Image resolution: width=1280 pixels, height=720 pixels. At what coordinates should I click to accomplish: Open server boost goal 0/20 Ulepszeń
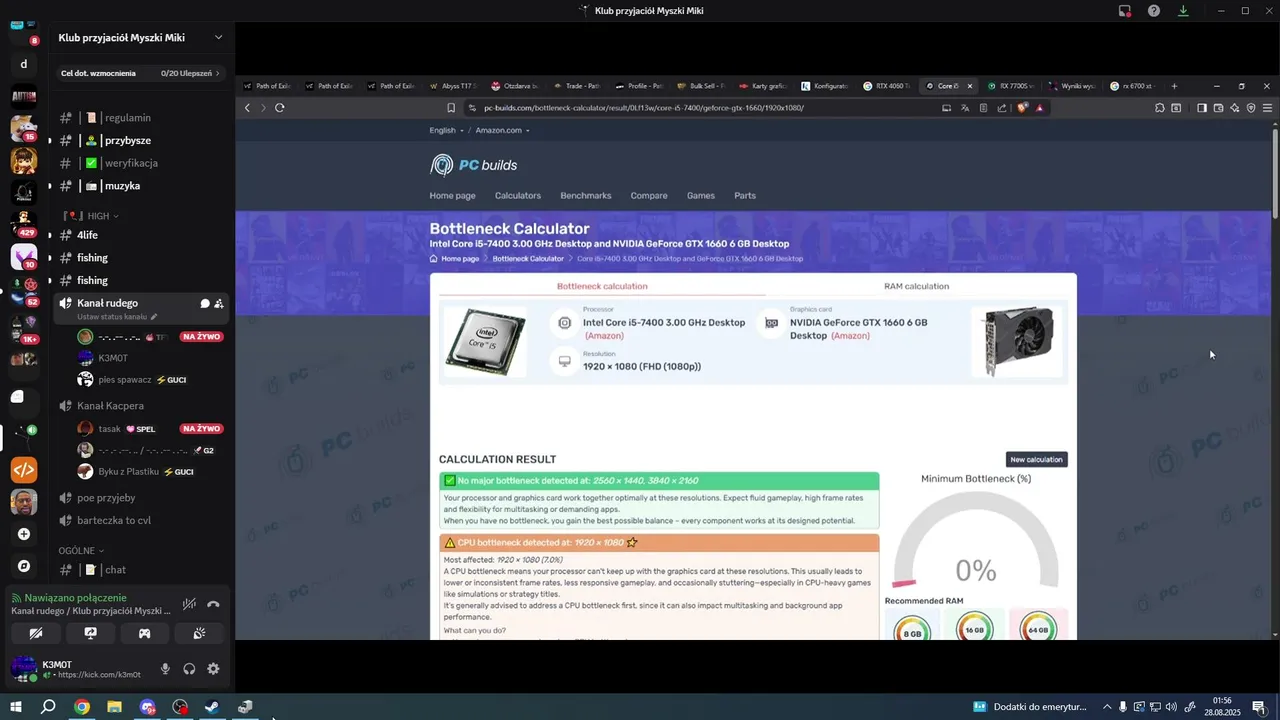[x=141, y=73]
